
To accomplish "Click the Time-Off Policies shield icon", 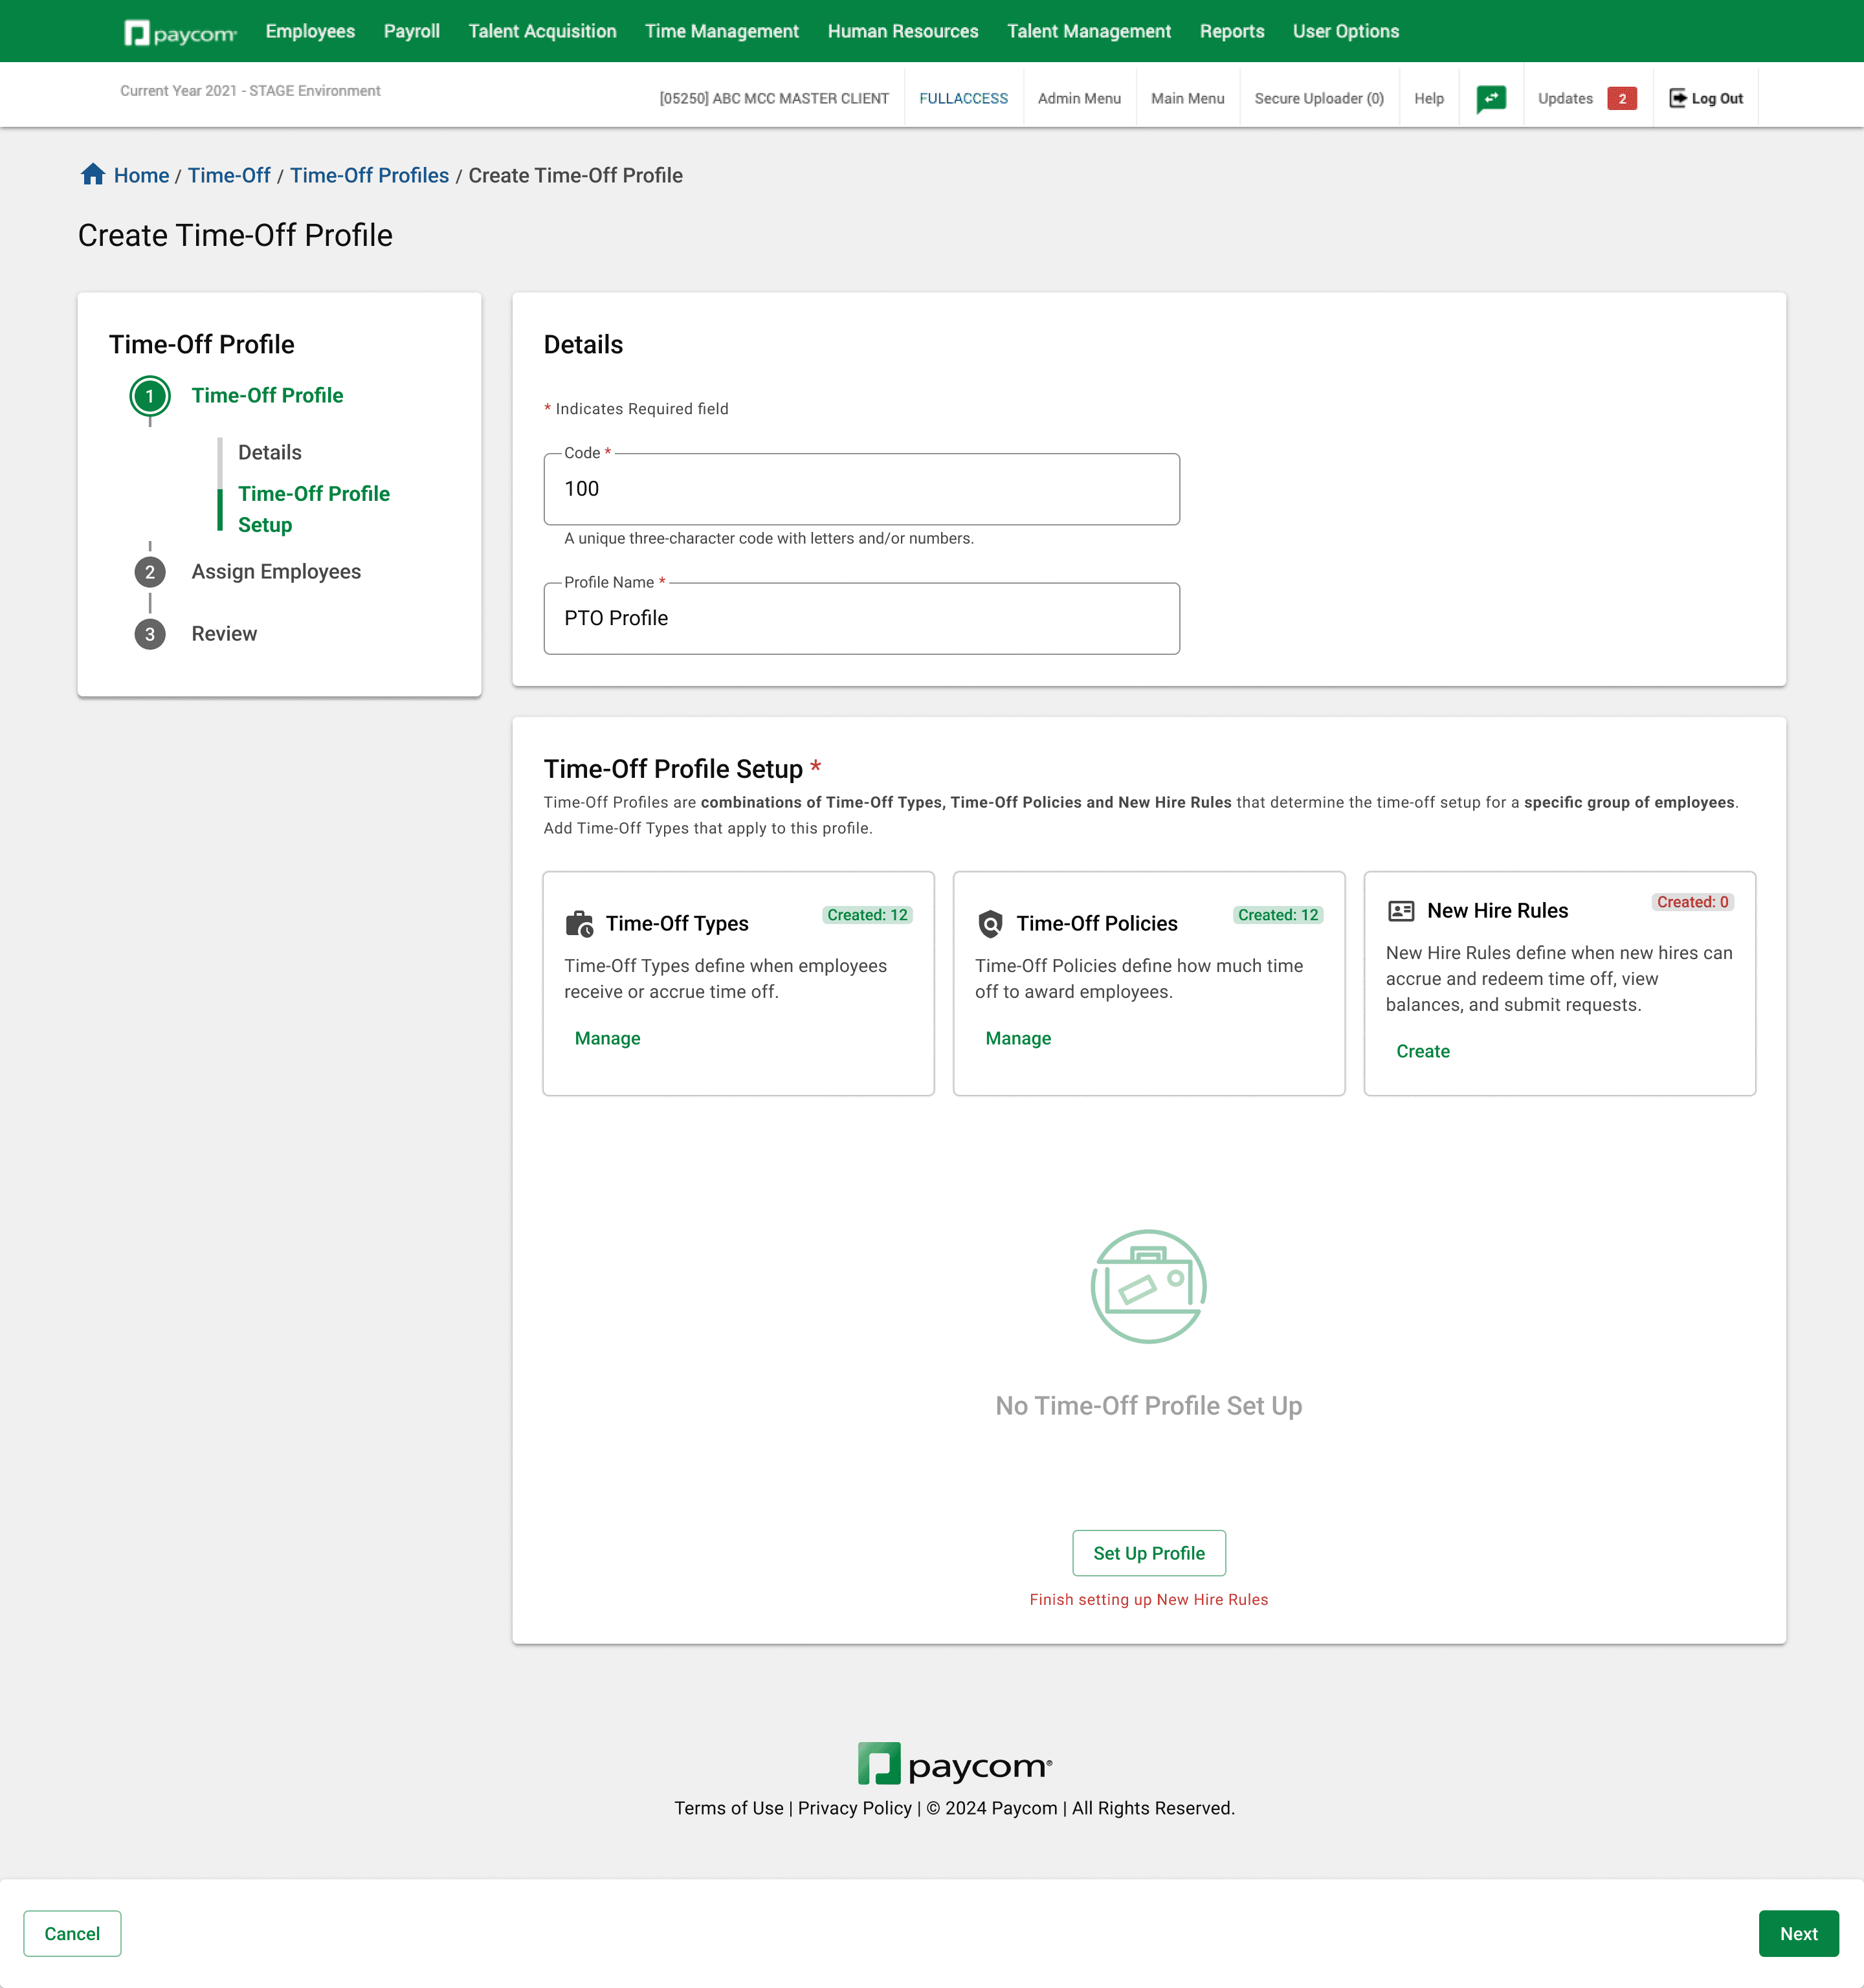I will [990, 923].
